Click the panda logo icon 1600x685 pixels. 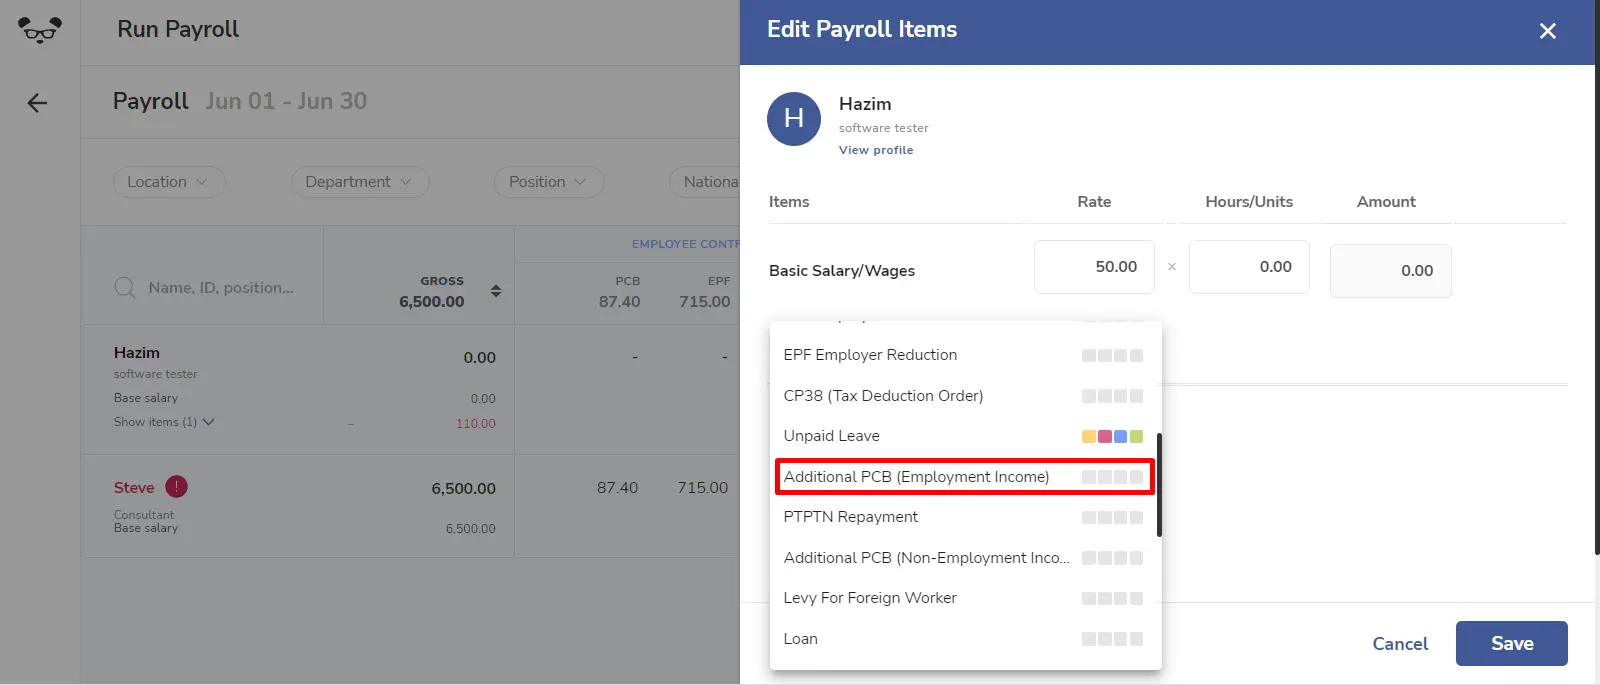[40, 30]
